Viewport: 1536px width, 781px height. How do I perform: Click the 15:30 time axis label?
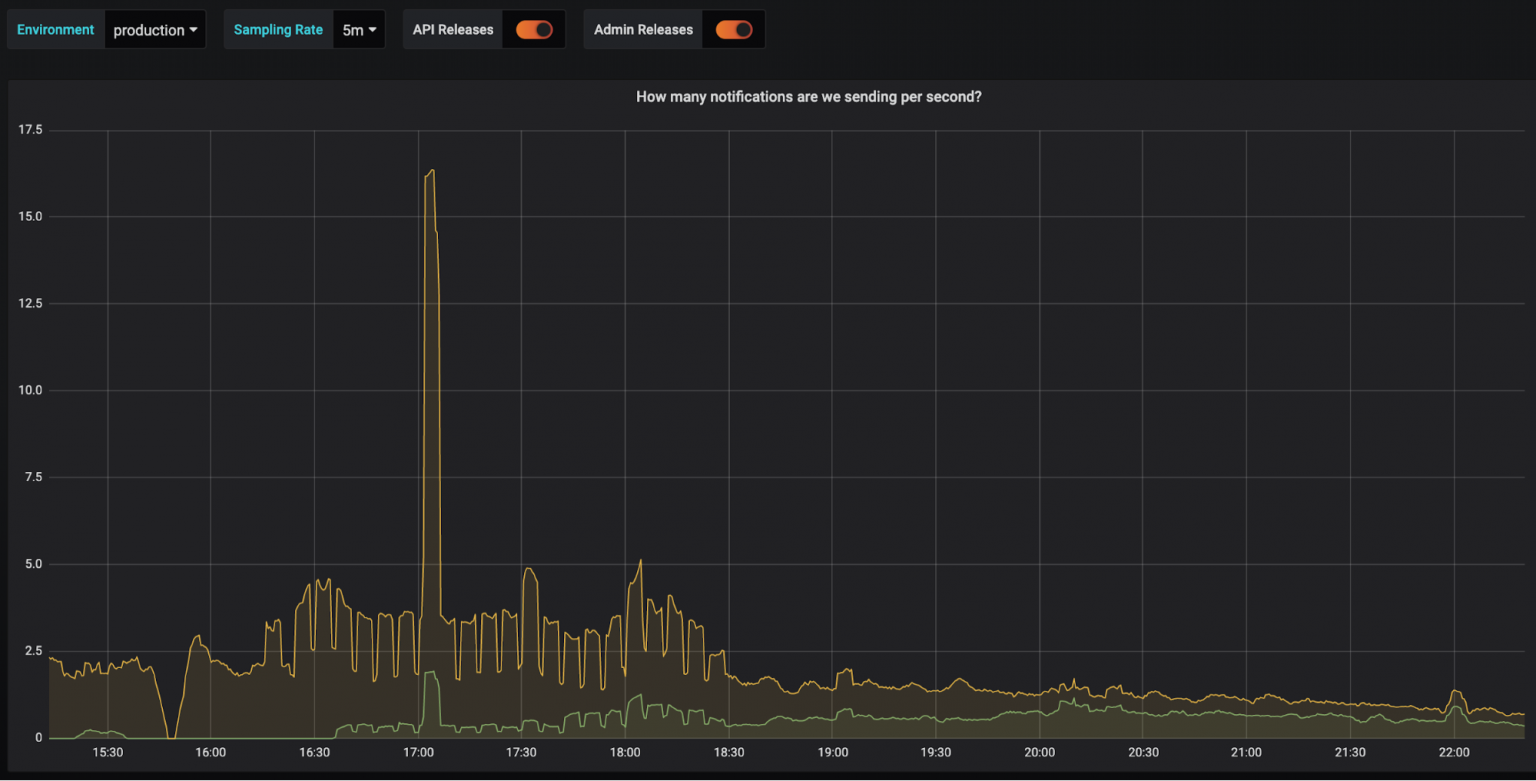click(x=107, y=753)
